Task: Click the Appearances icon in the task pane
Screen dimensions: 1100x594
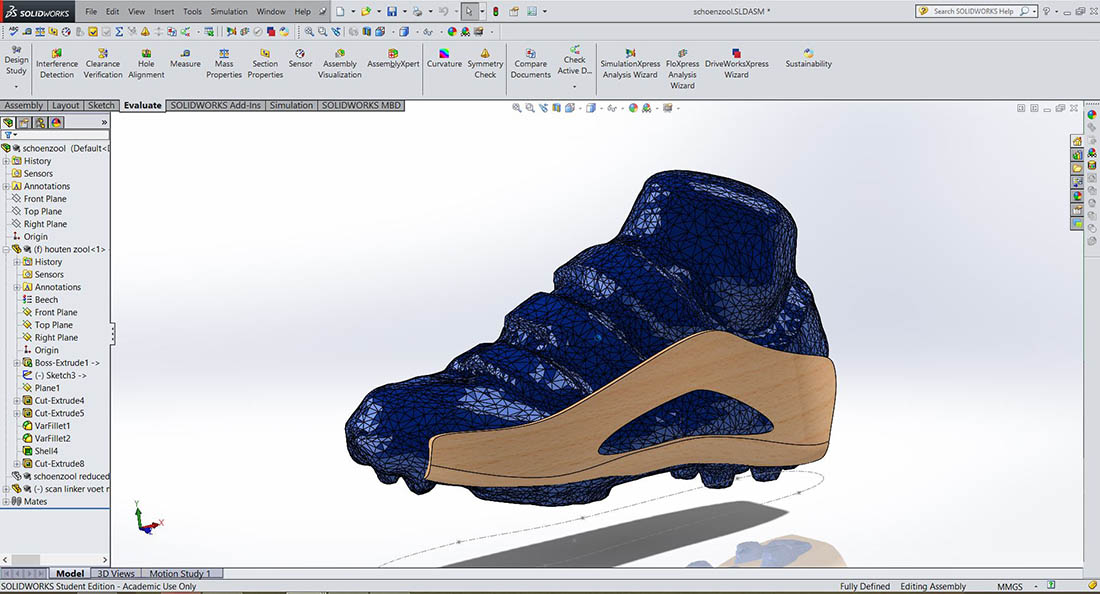Action: [x=1077, y=196]
